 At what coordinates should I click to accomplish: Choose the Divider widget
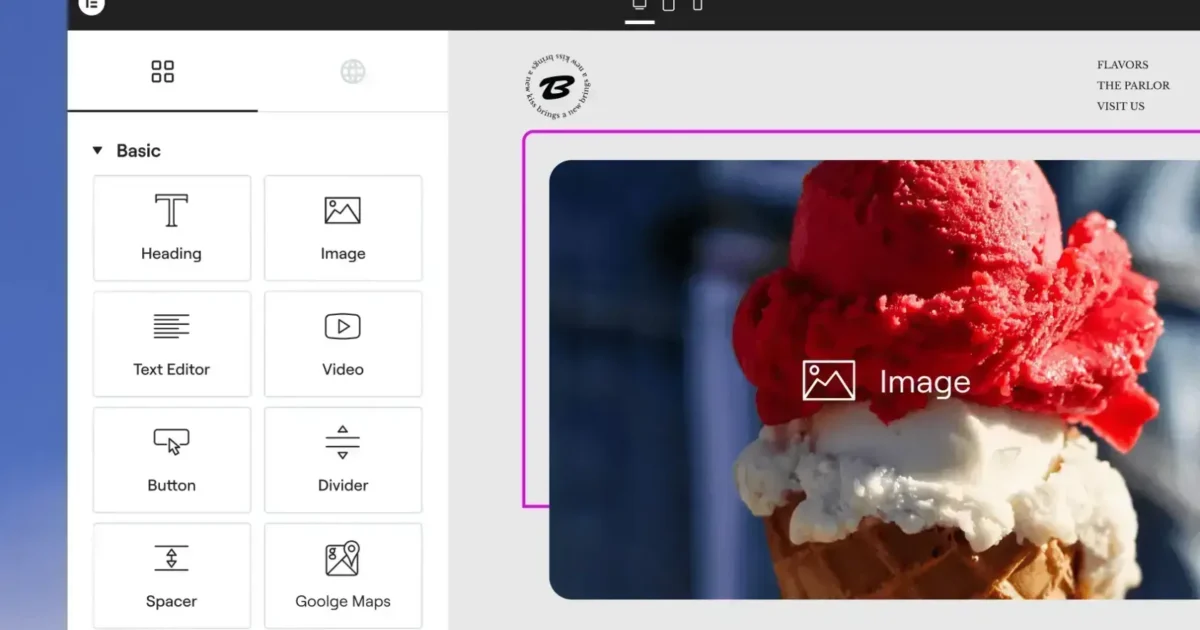point(343,460)
